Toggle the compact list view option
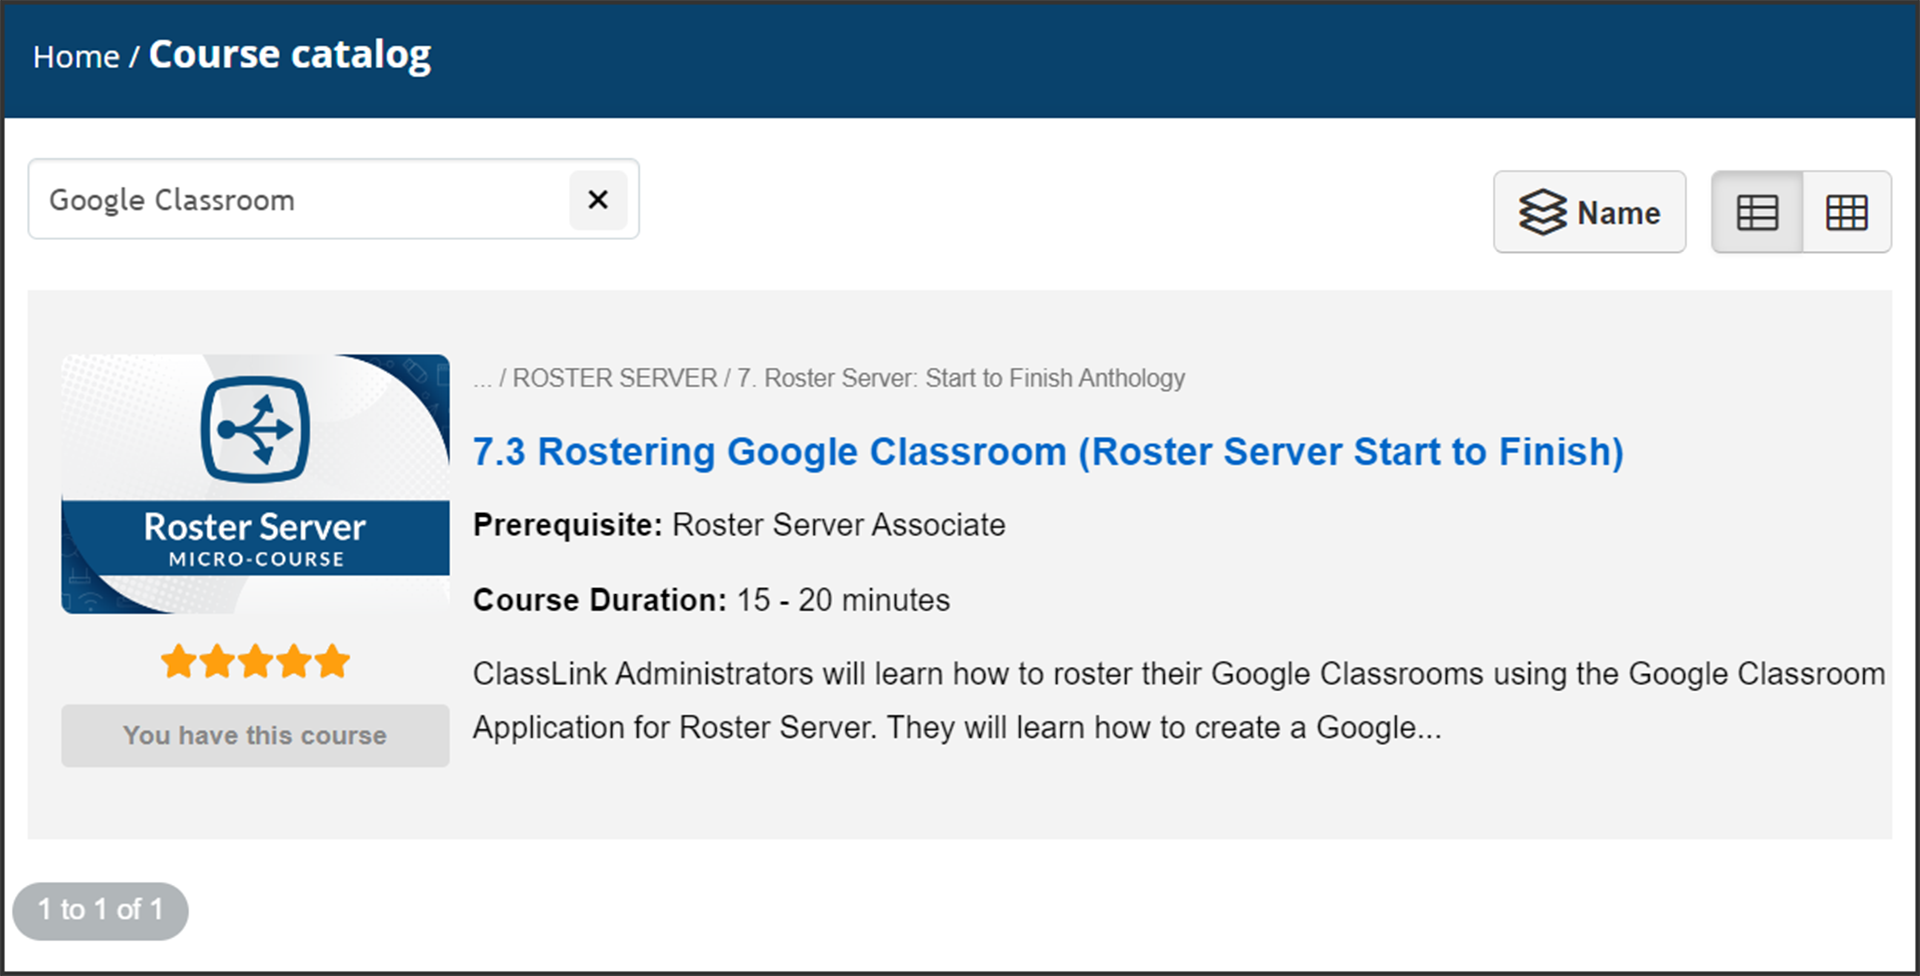Image resolution: width=1920 pixels, height=976 pixels. click(x=1758, y=211)
